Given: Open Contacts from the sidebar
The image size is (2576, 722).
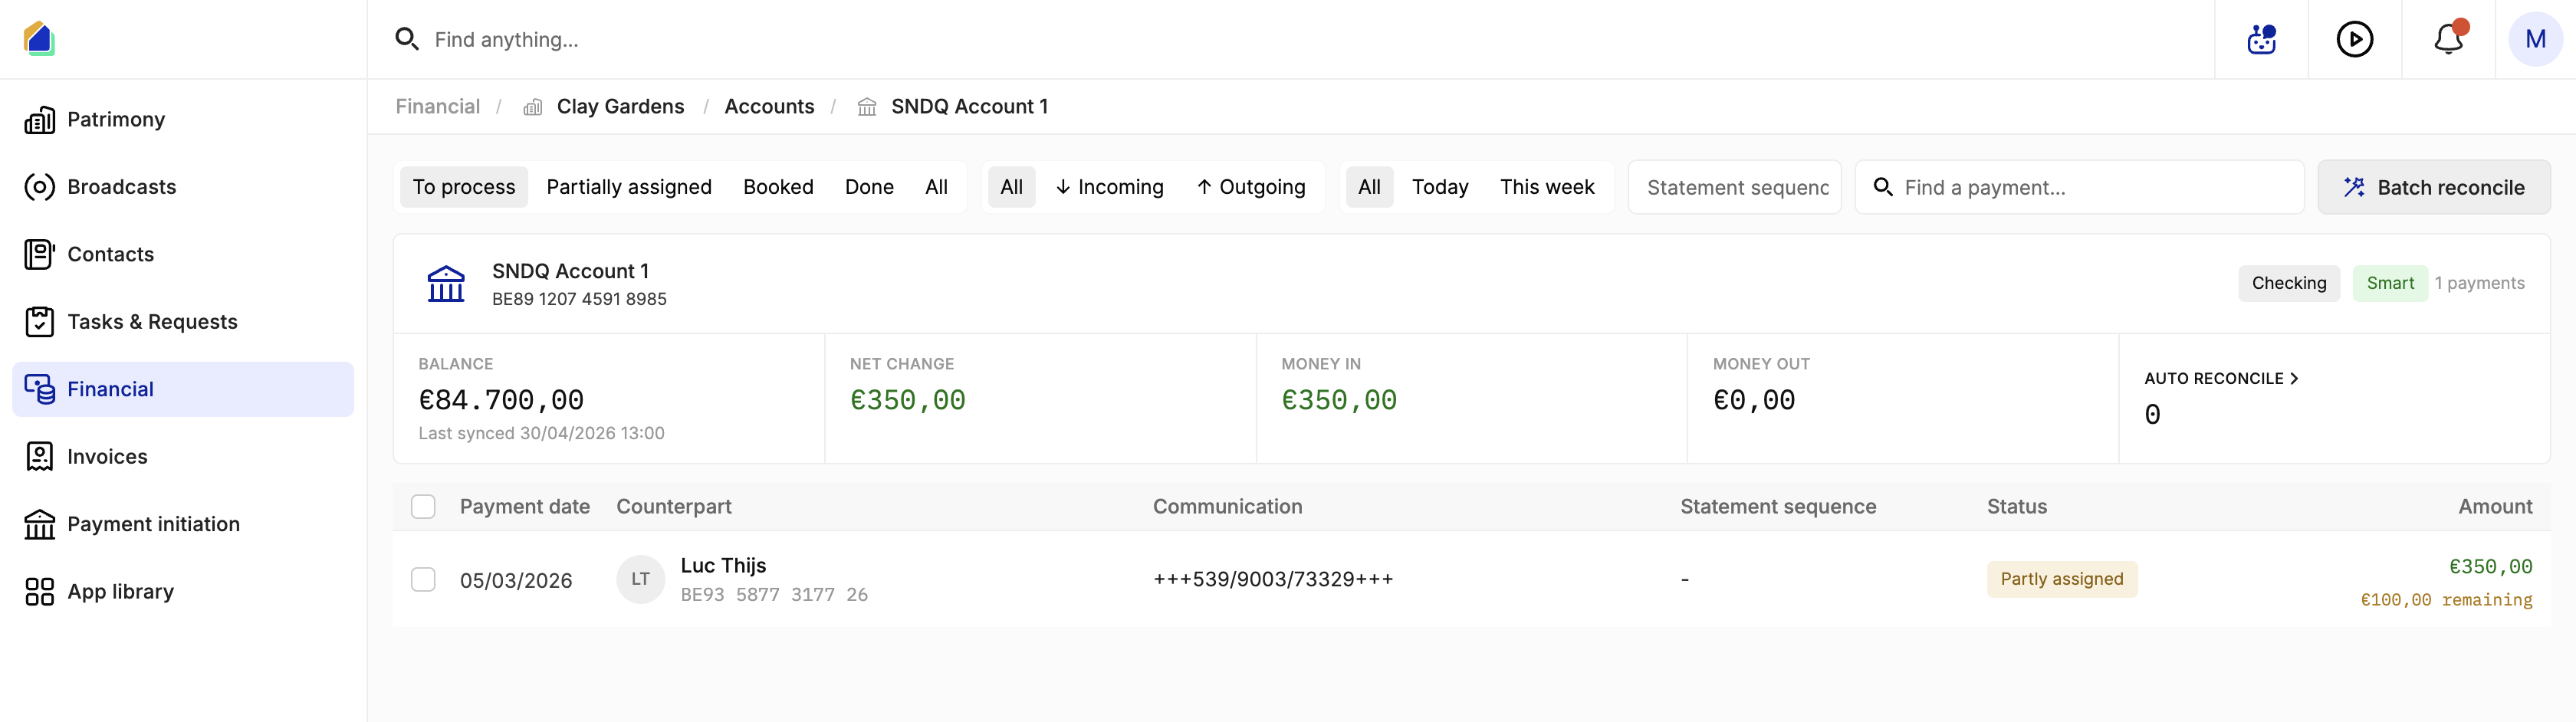Looking at the screenshot, I should pyautogui.click(x=183, y=254).
